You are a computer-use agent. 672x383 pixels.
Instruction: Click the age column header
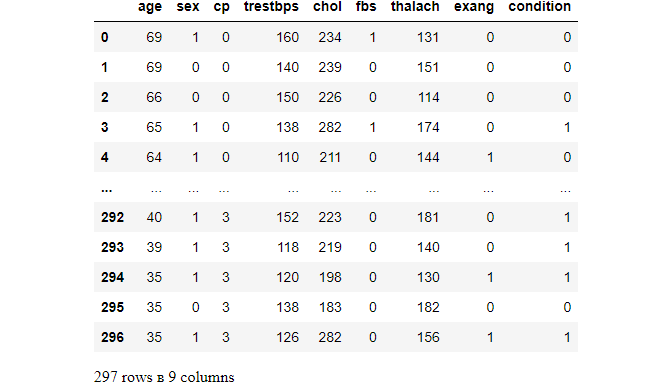(150, 7)
